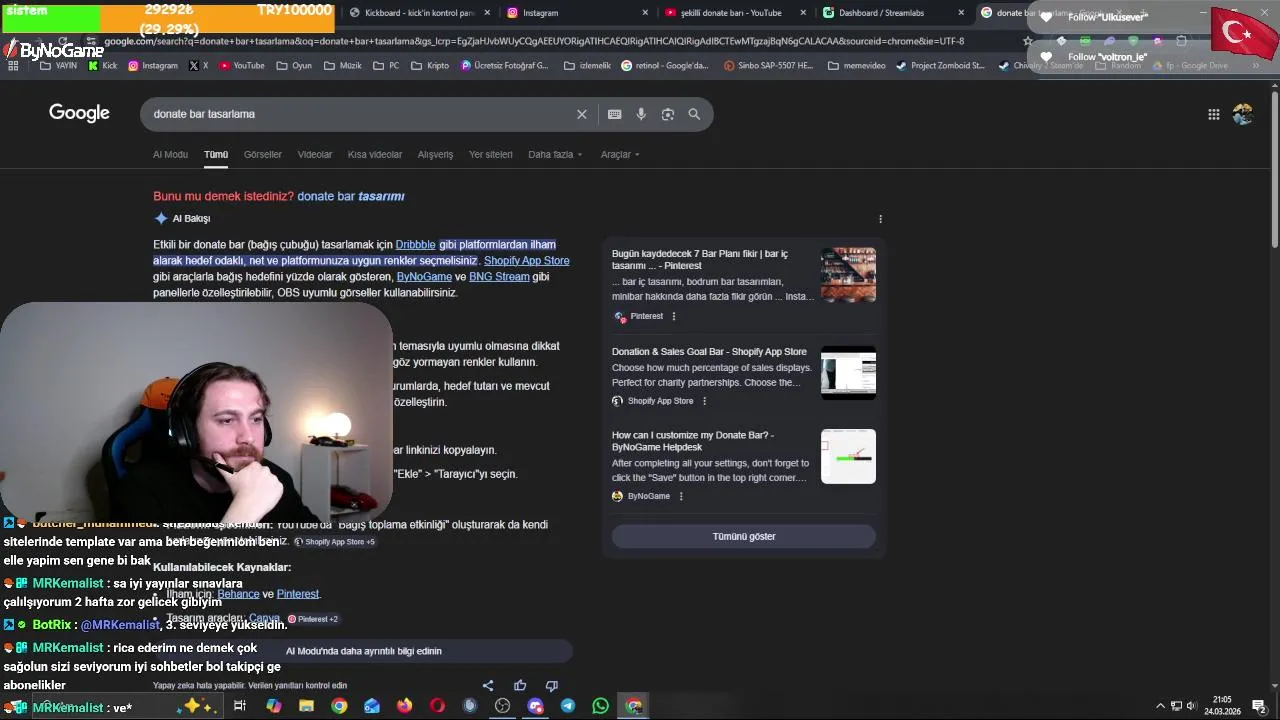Click the page vertical scrollbar
The image size is (1280, 720).
[x=1275, y=170]
